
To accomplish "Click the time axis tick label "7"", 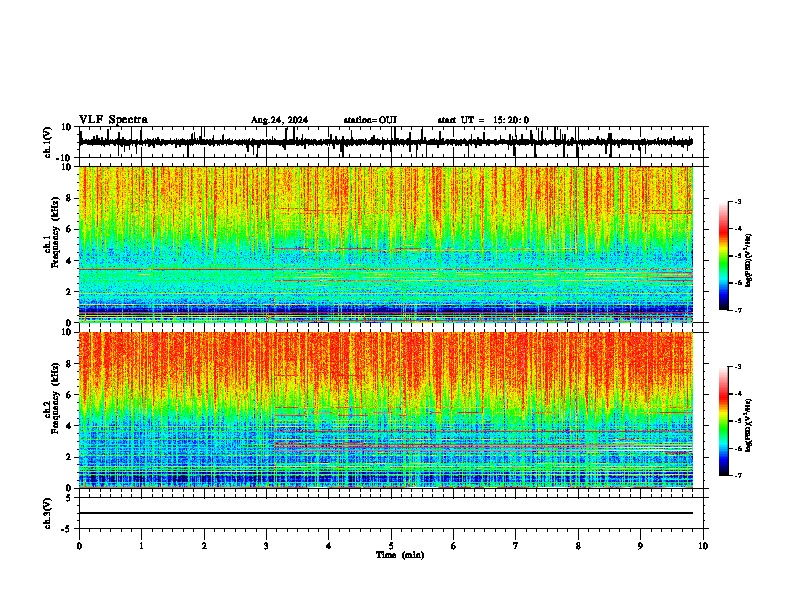I will (516, 546).
